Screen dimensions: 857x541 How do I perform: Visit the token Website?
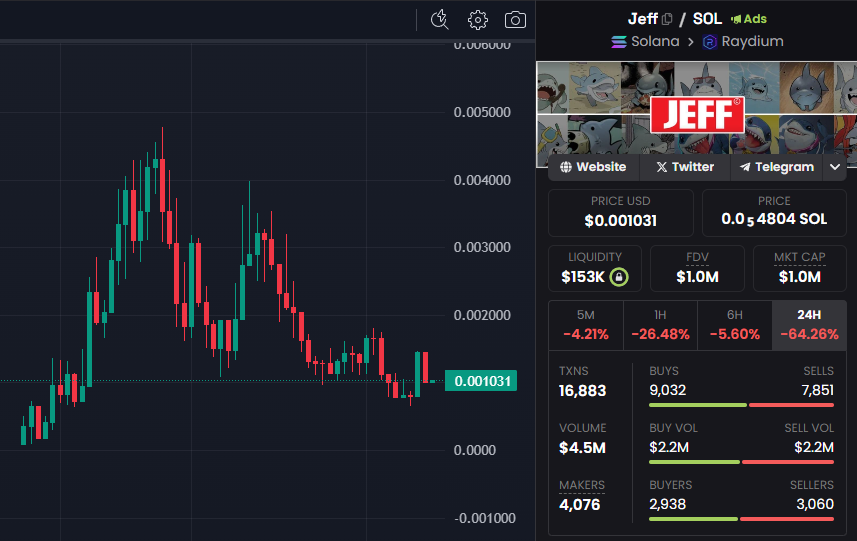594,167
